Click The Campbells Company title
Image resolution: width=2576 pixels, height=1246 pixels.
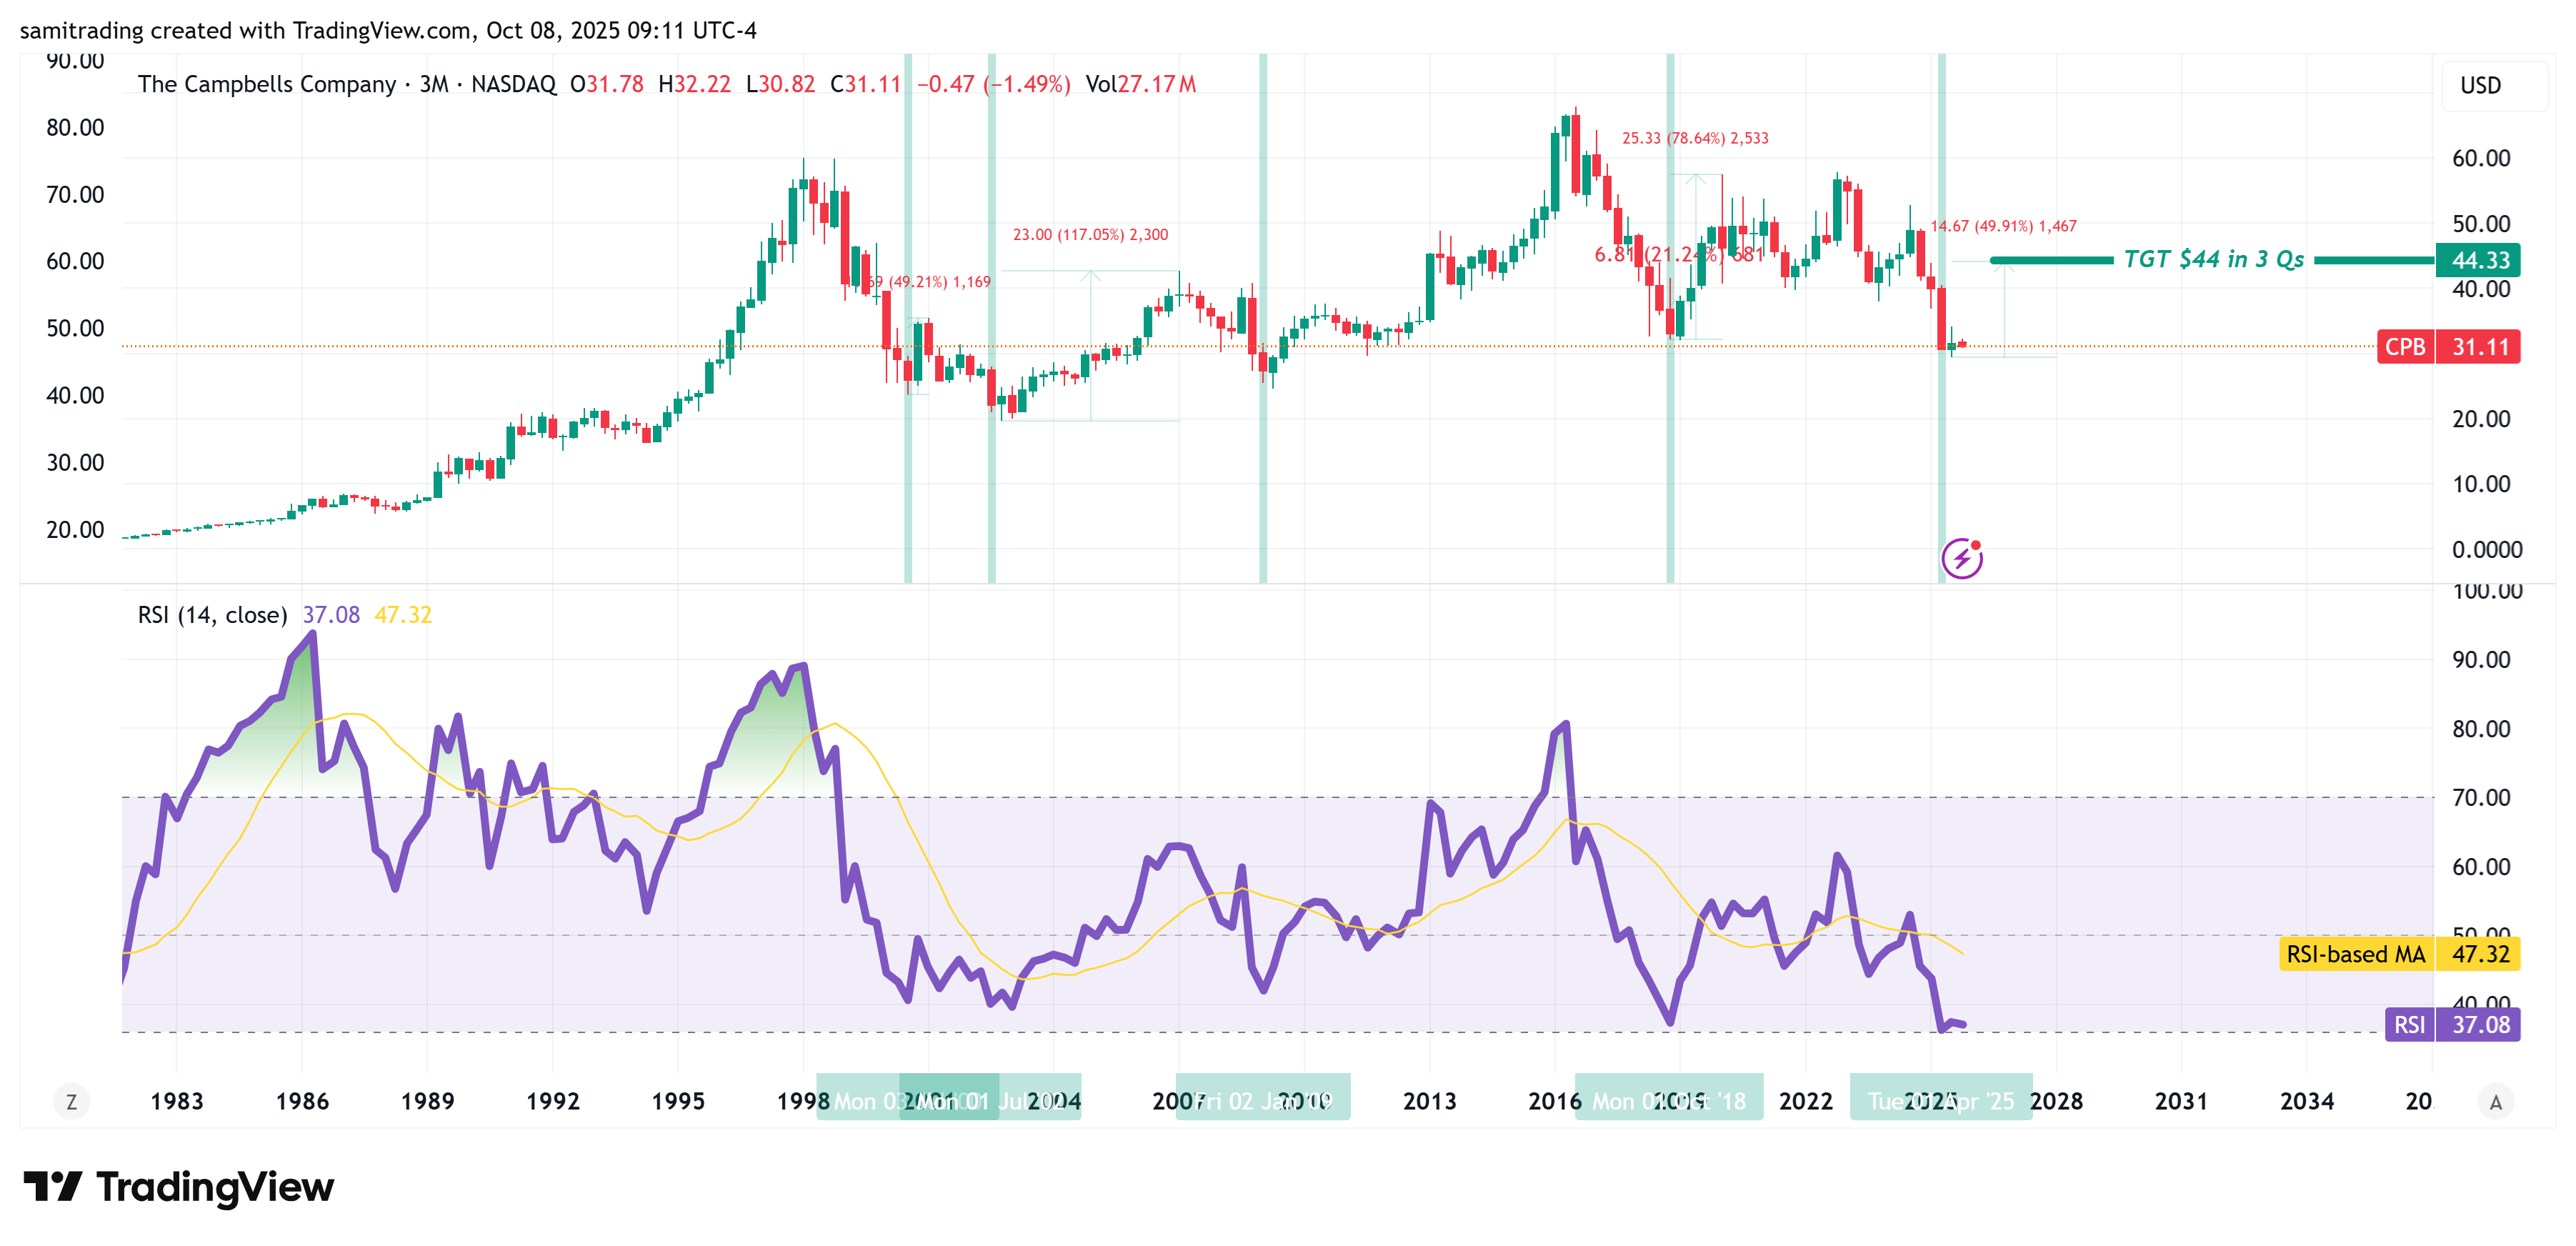point(266,84)
